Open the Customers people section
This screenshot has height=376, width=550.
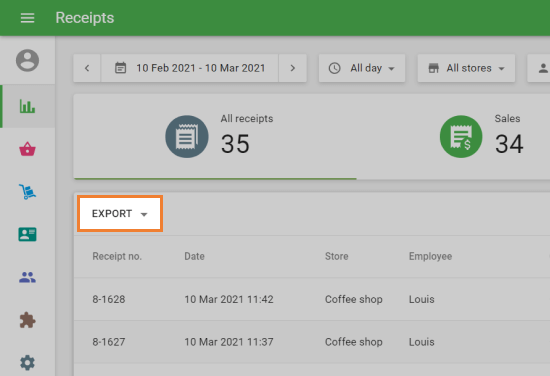point(27,277)
